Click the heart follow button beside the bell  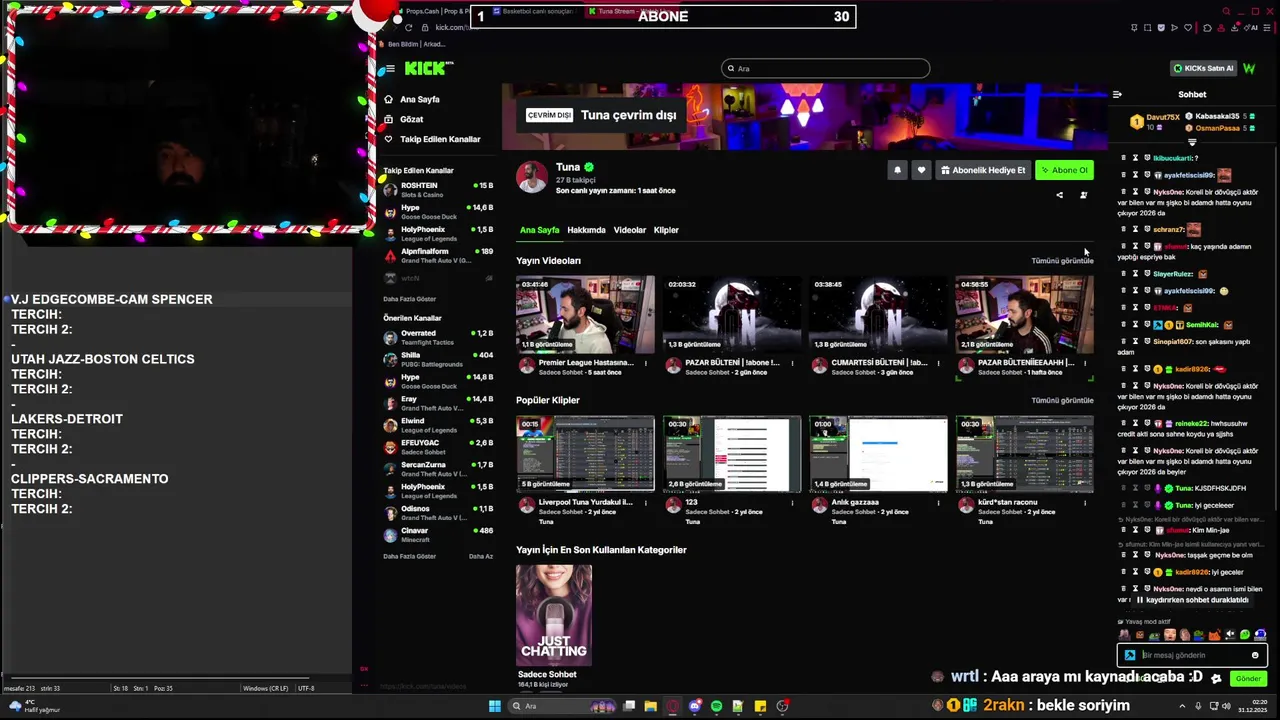point(921,170)
